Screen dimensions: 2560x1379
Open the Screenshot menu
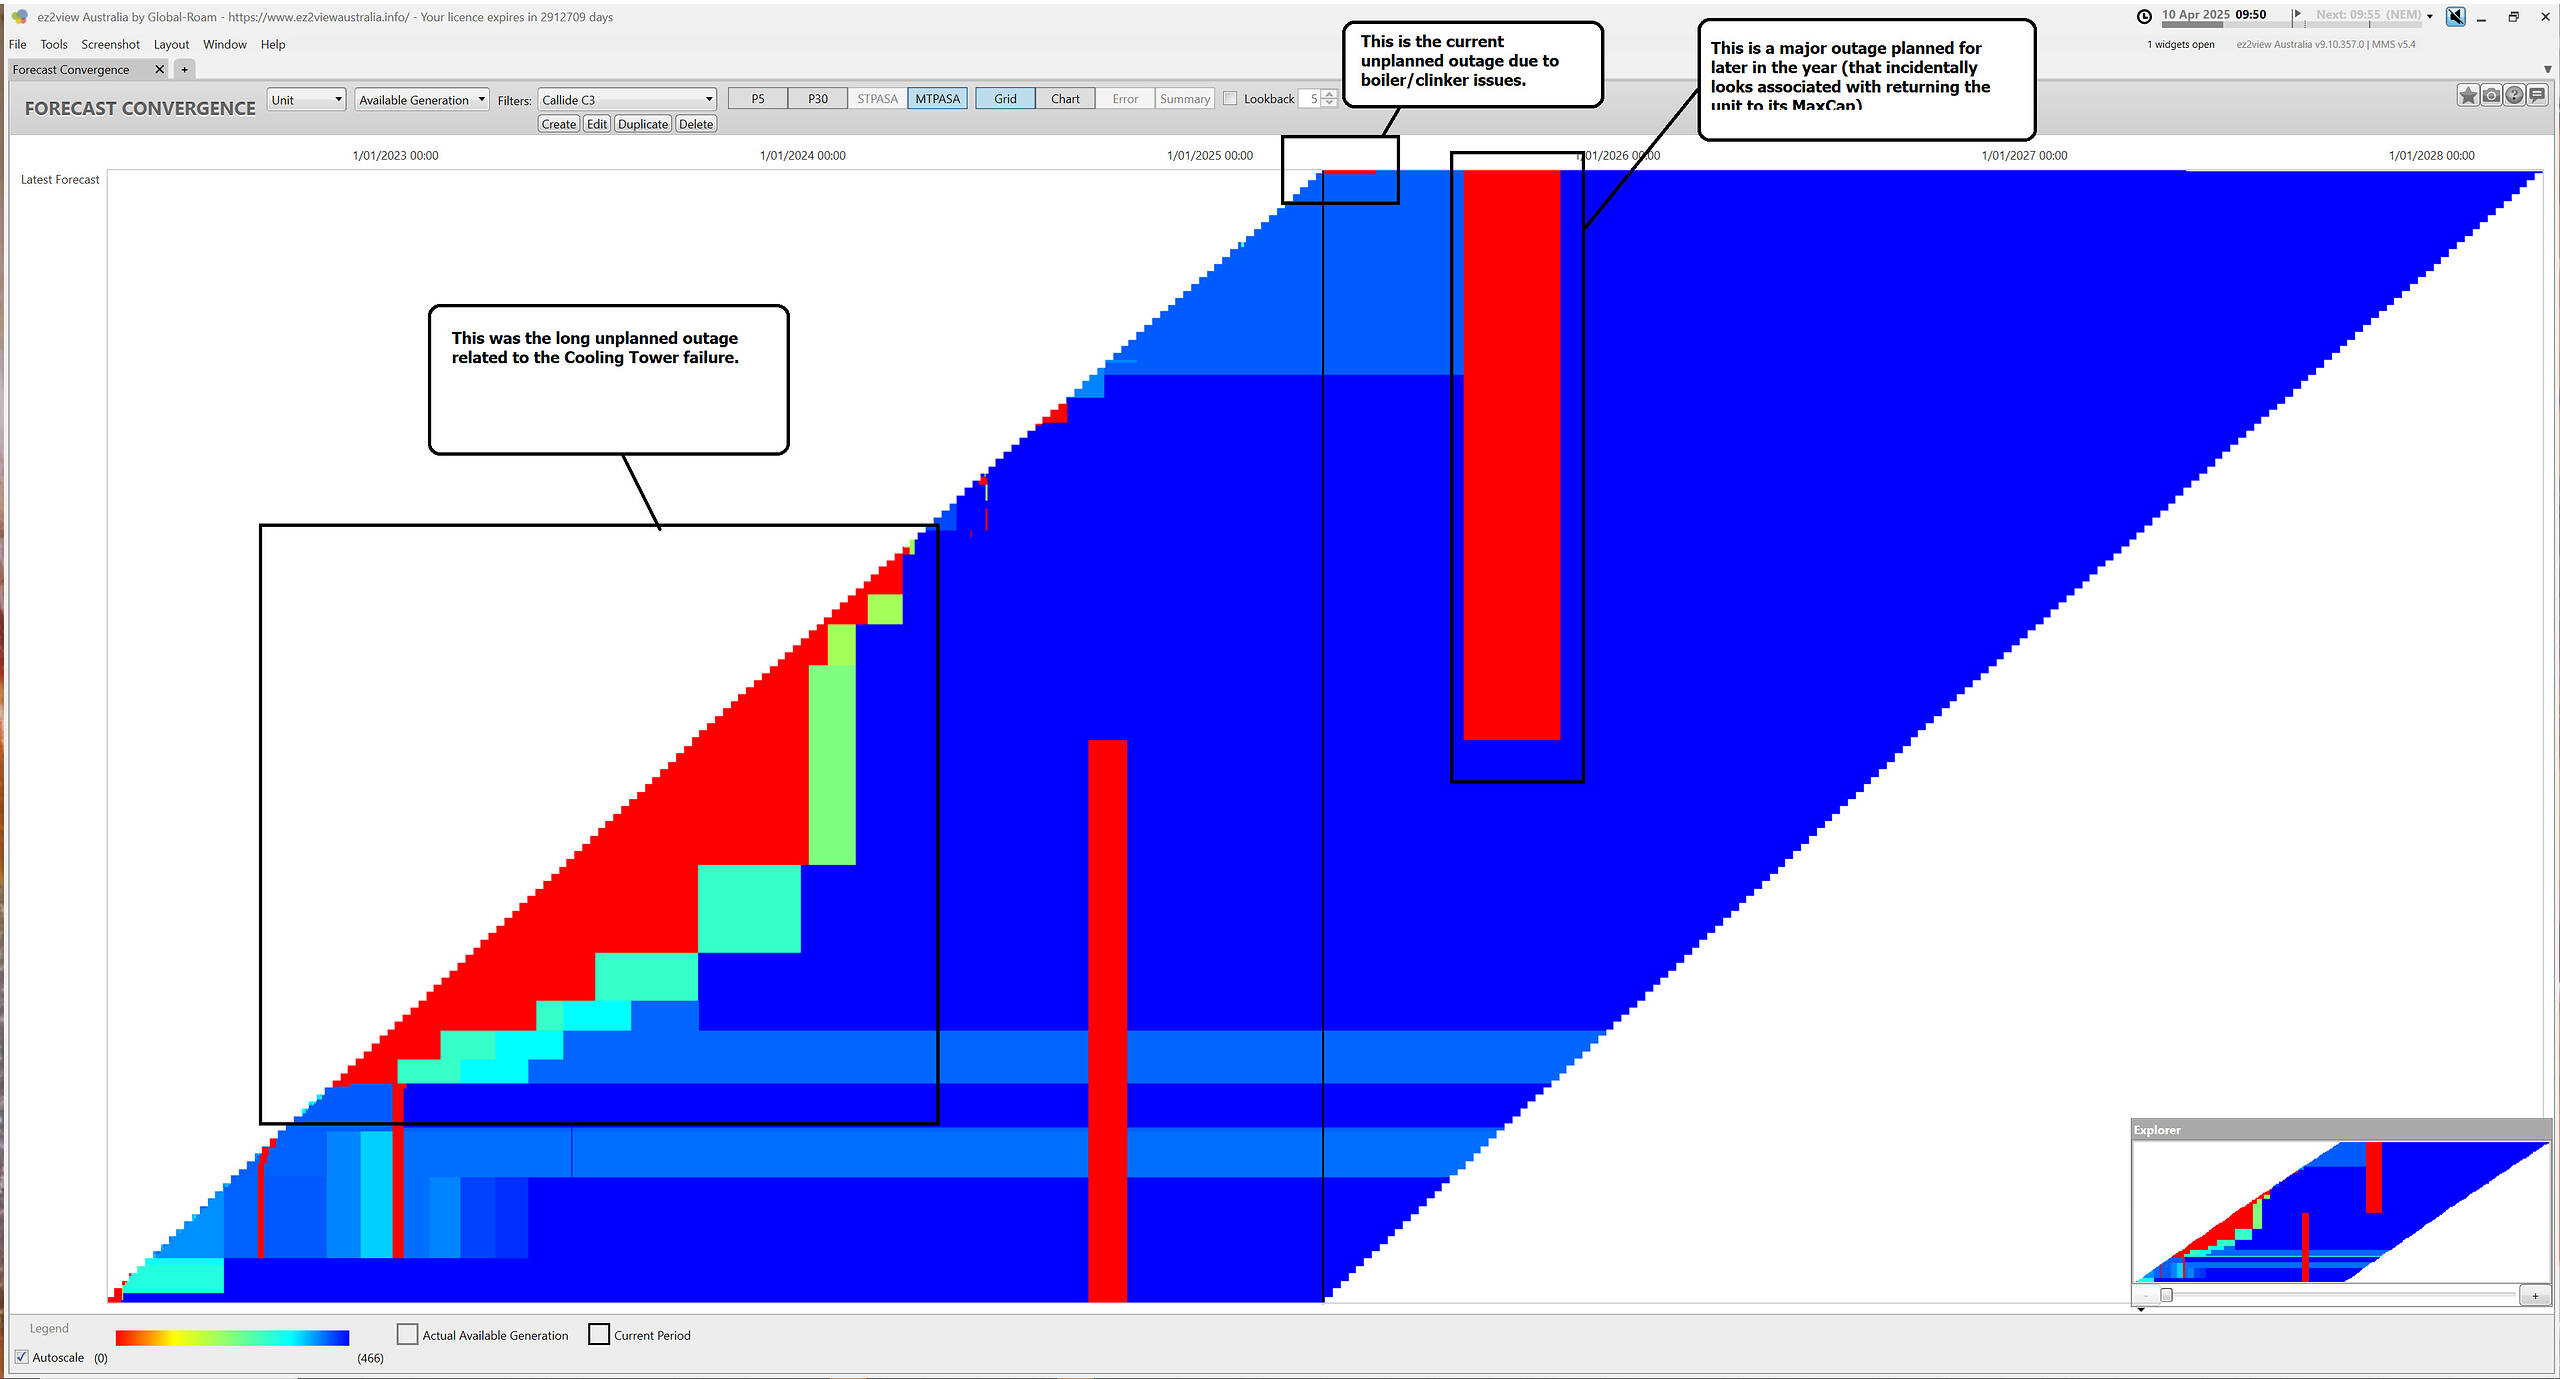coord(110,44)
